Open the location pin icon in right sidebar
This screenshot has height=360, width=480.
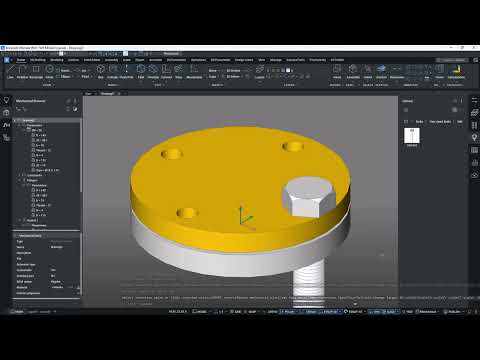474,137
